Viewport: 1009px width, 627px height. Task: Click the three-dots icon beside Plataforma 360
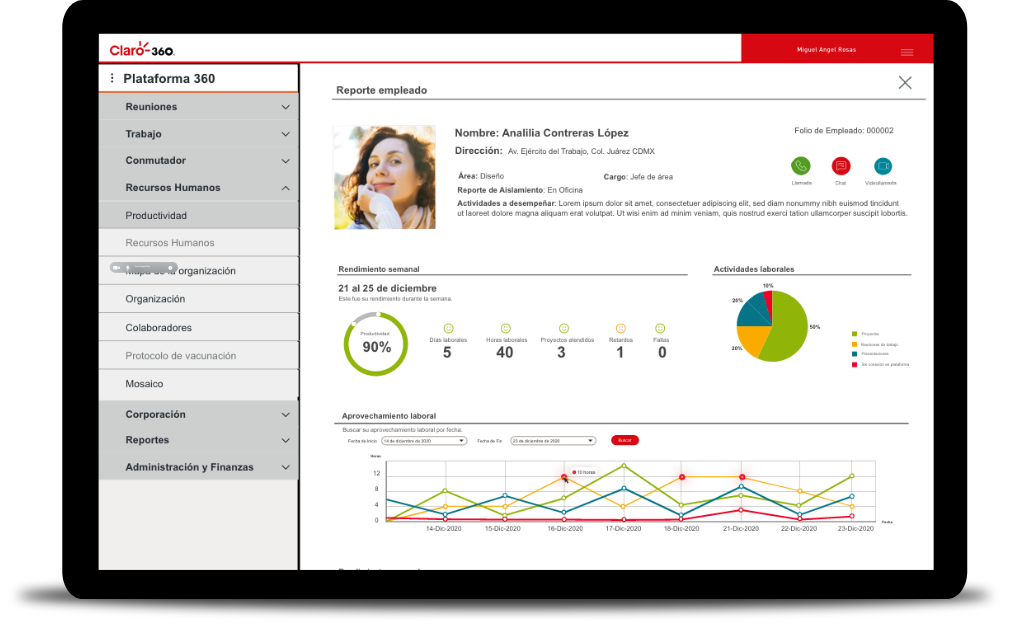point(112,78)
